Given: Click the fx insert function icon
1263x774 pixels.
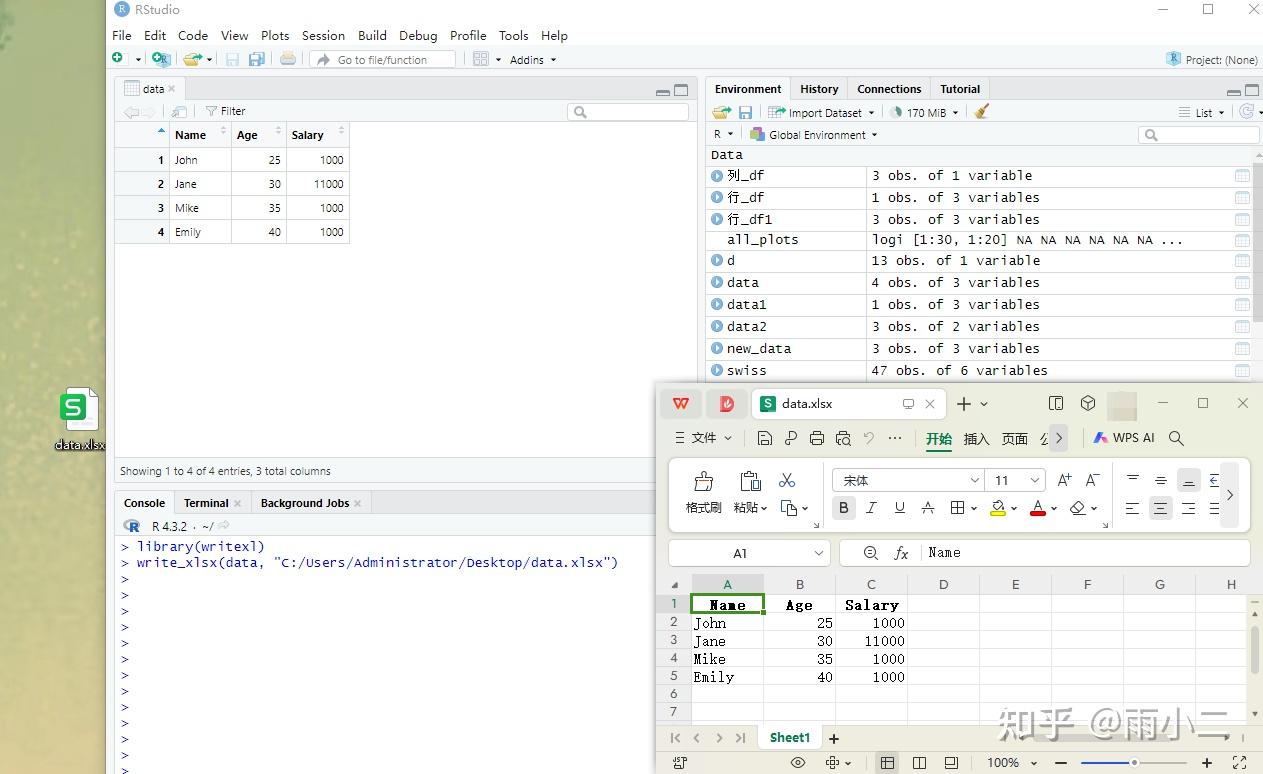Looking at the screenshot, I should pos(901,553).
